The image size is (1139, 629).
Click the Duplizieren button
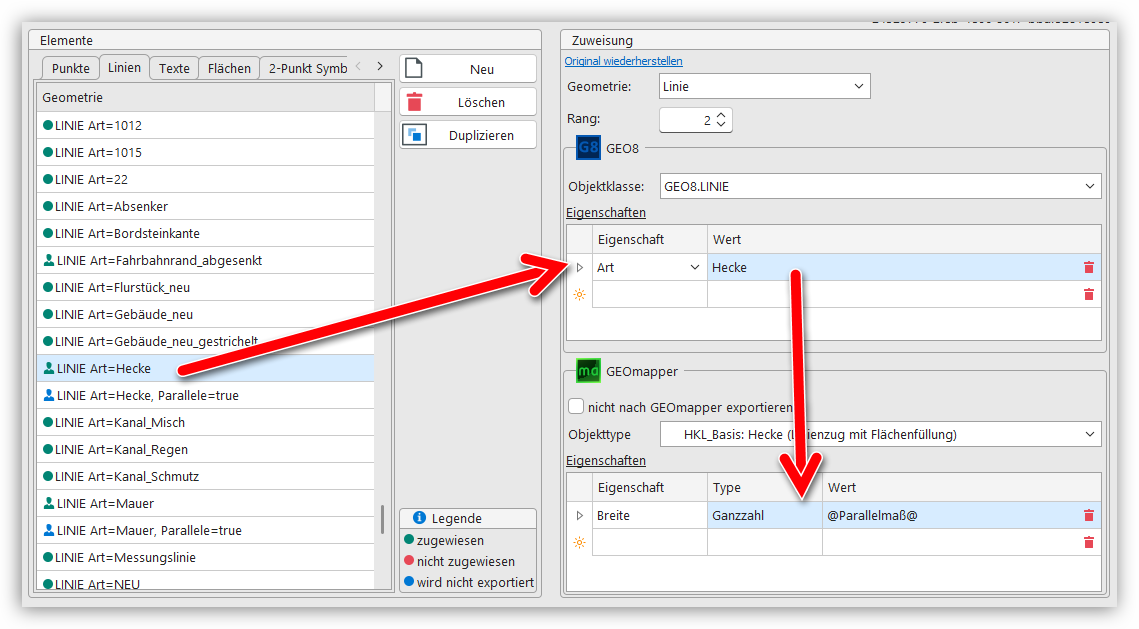[468, 135]
